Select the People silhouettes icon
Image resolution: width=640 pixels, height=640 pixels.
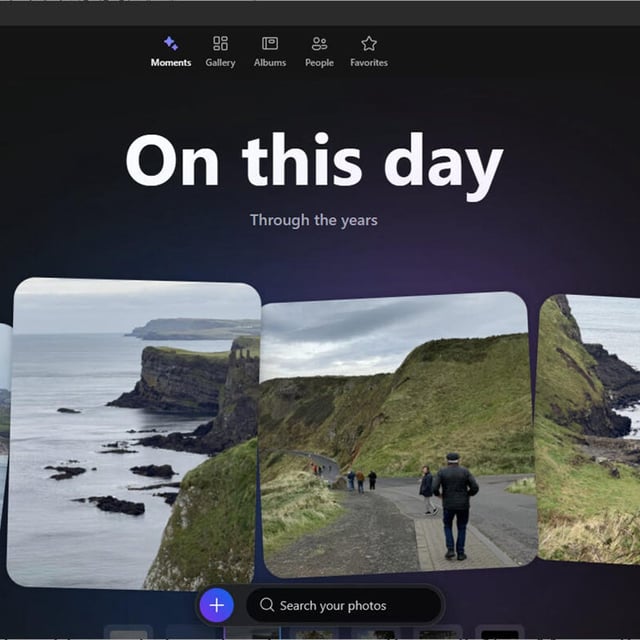click(319, 43)
